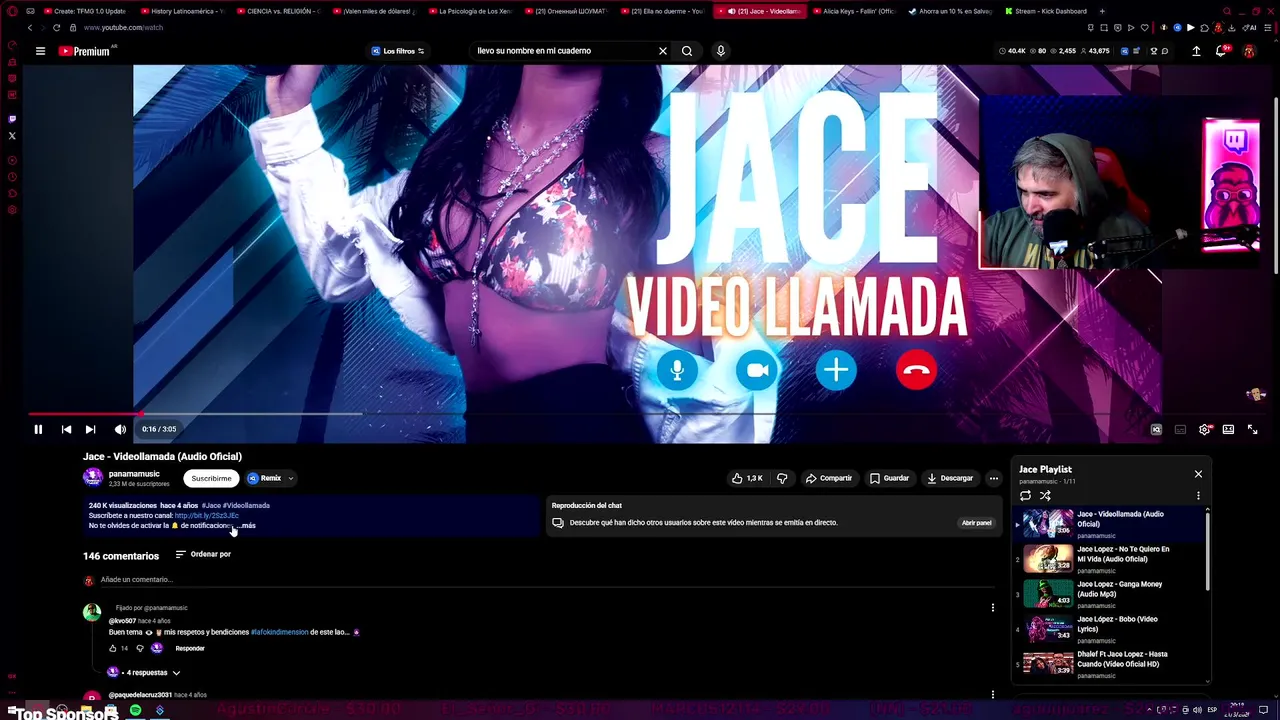Like the comment by @kvo507
This screenshot has height=720, width=1280.
point(113,648)
